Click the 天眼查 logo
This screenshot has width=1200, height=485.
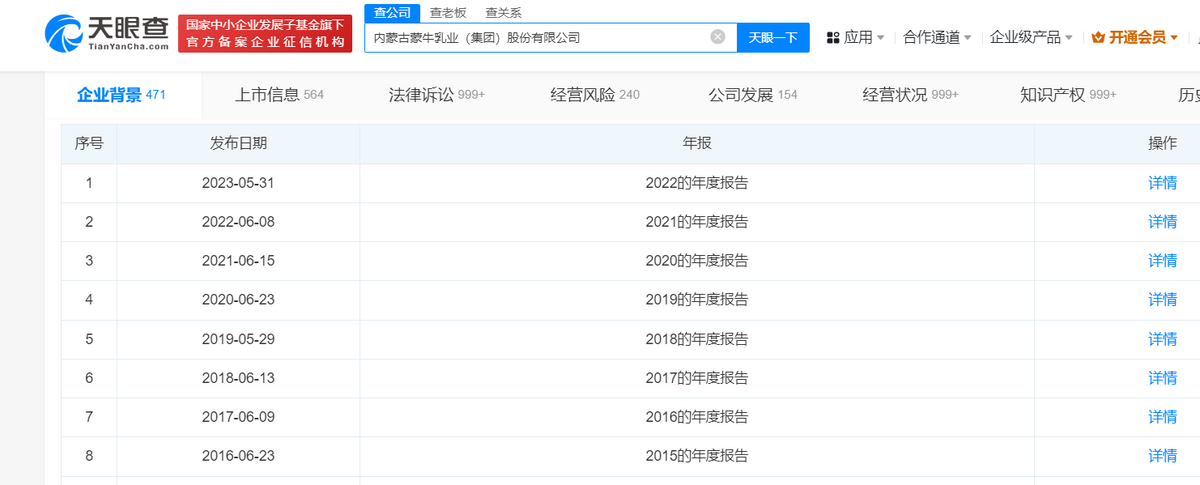(x=106, y=33)
